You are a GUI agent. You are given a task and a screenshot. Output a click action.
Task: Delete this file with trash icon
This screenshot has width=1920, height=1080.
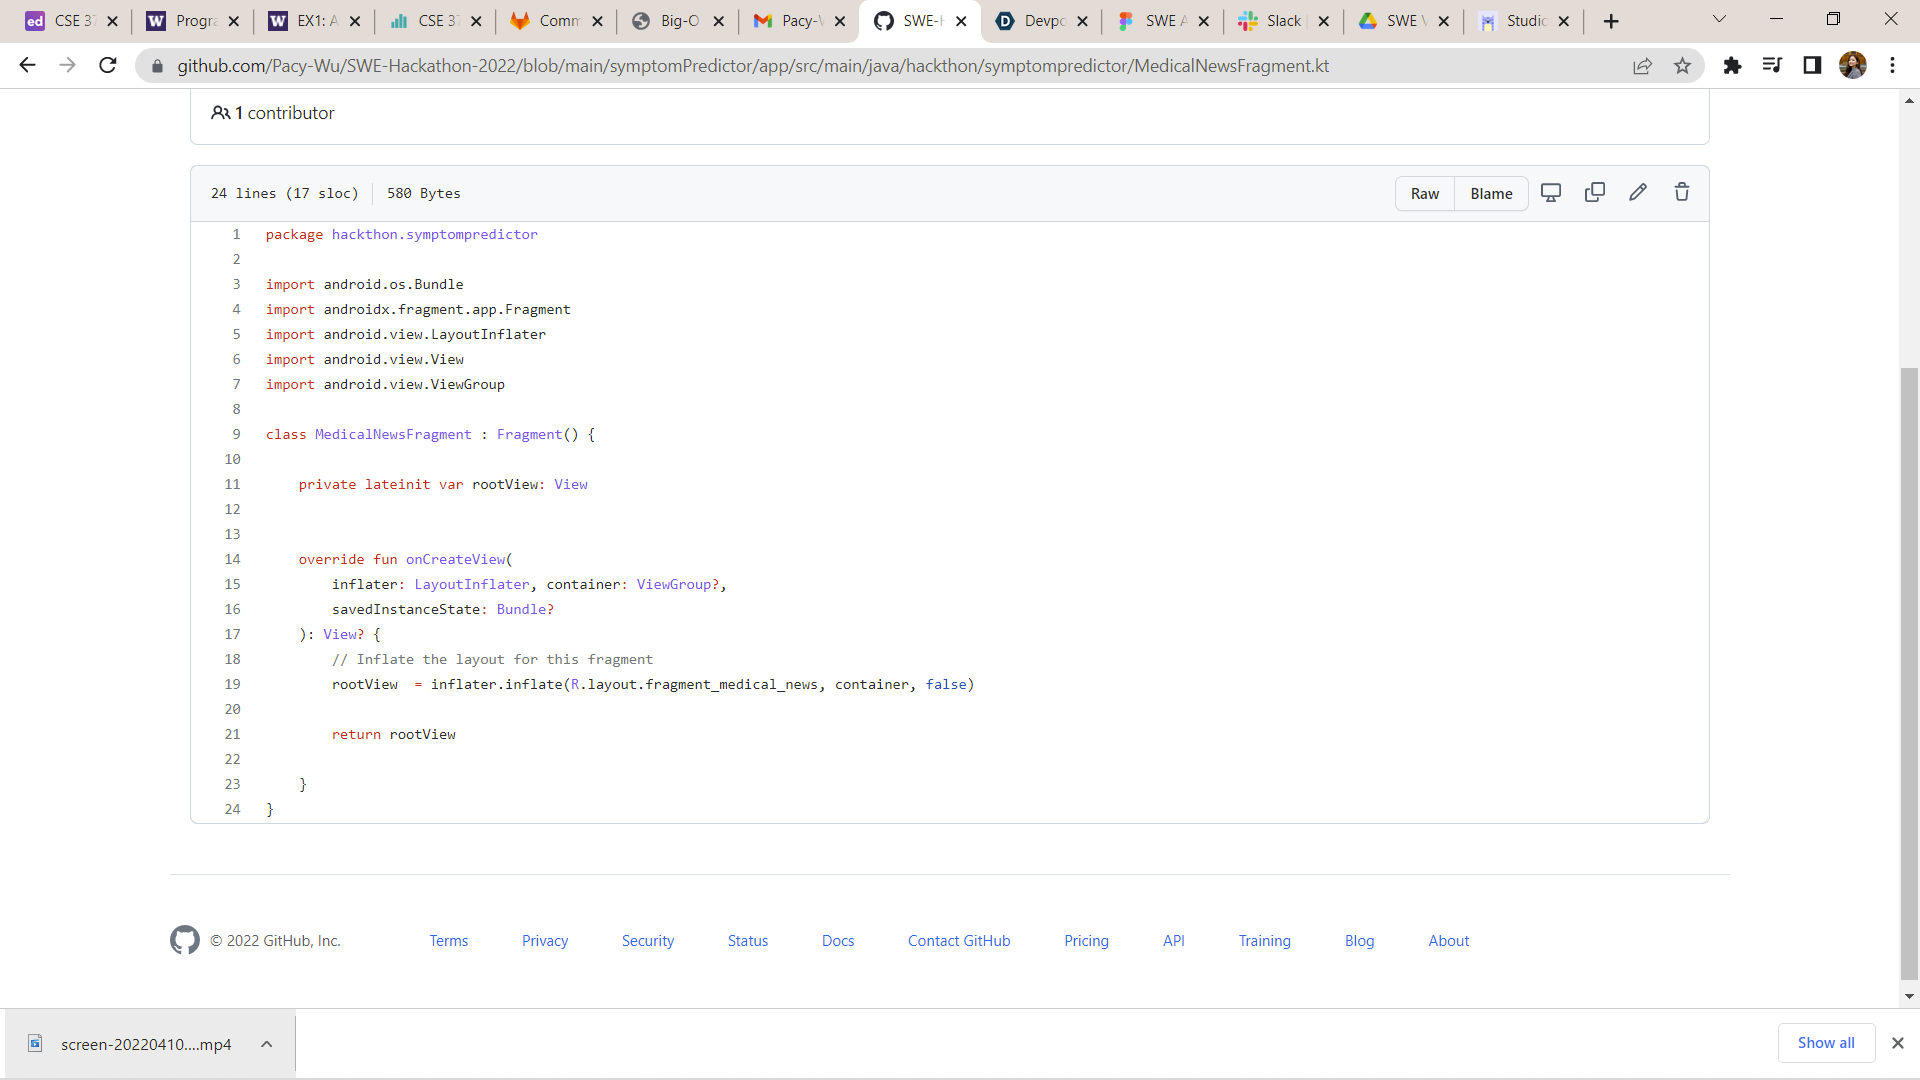point(1682,192)
